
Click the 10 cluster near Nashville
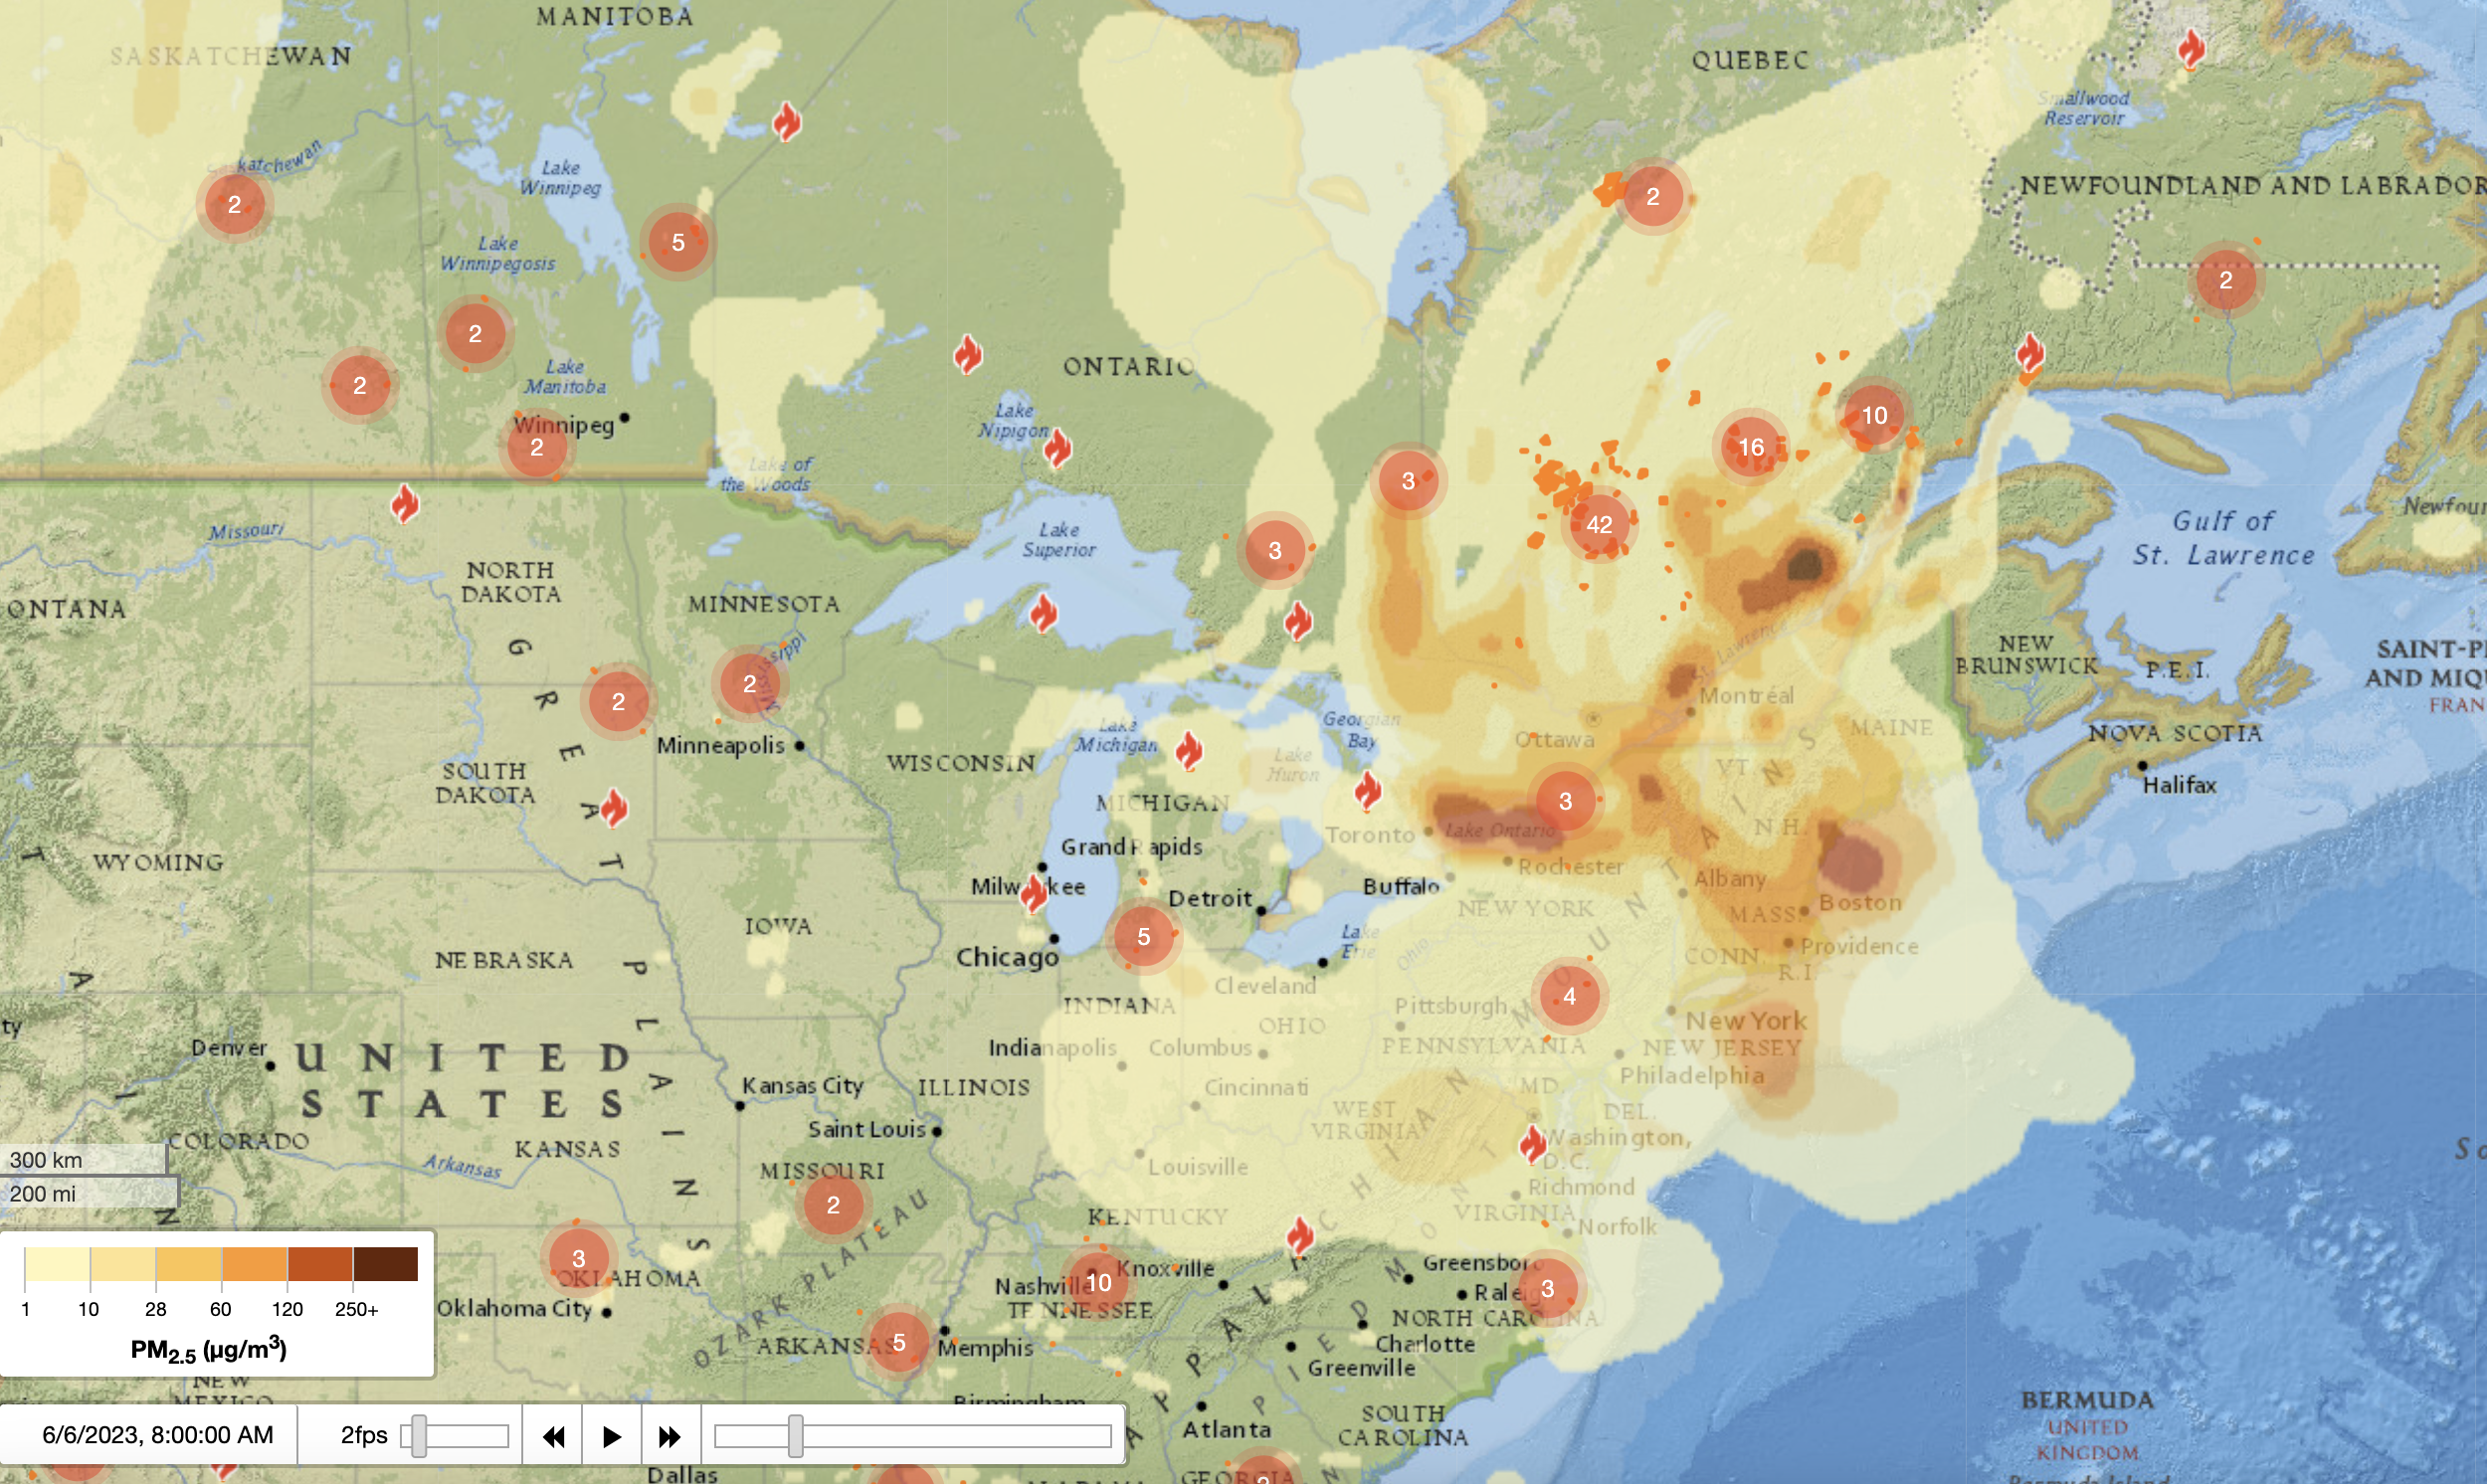click(x=1097, y=1282)
